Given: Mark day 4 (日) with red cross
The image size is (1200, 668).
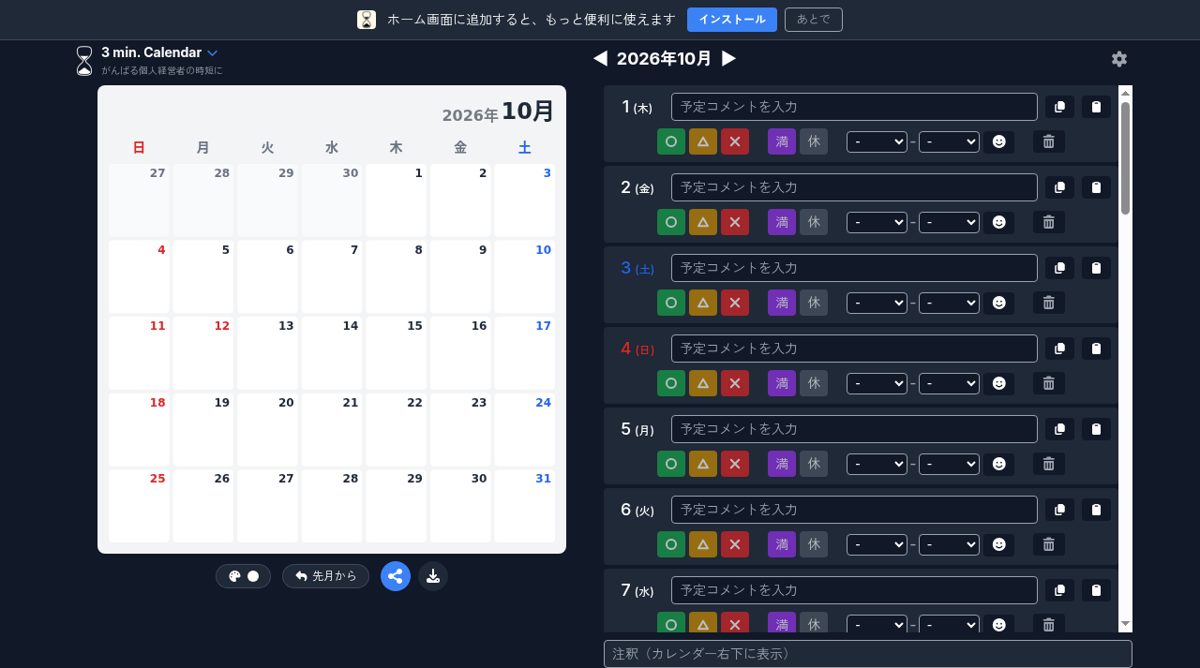Looking at the screenshot, I should pos(735,384).
